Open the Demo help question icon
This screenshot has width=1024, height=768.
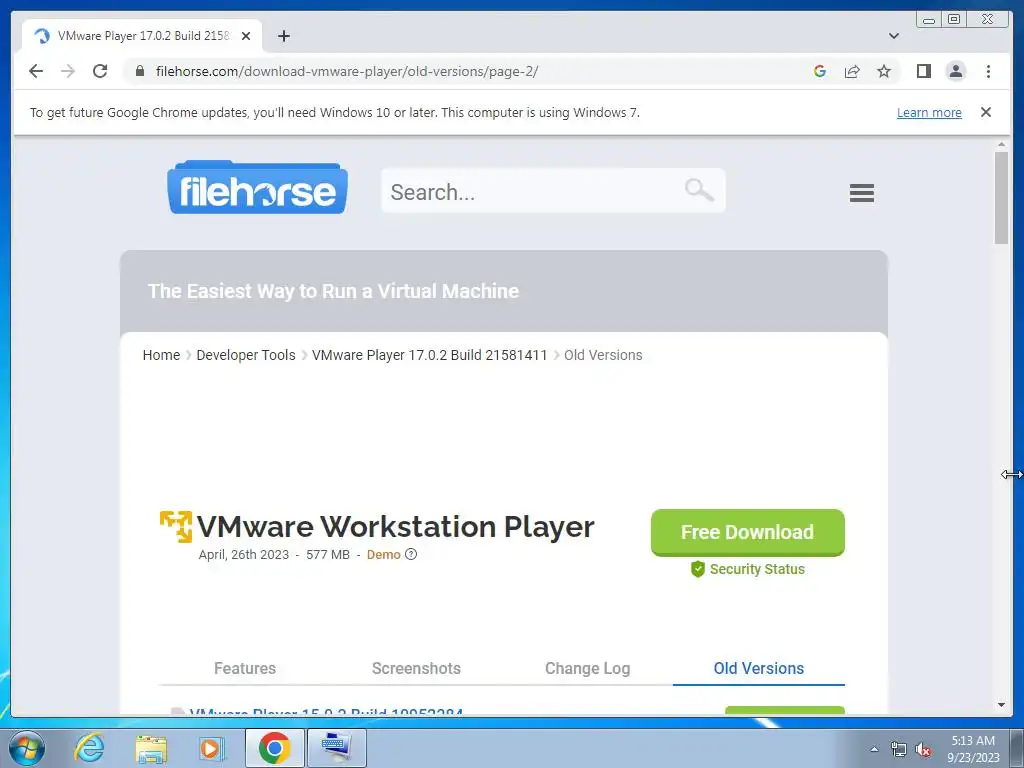pyautogui.click(x=411, y=554)
